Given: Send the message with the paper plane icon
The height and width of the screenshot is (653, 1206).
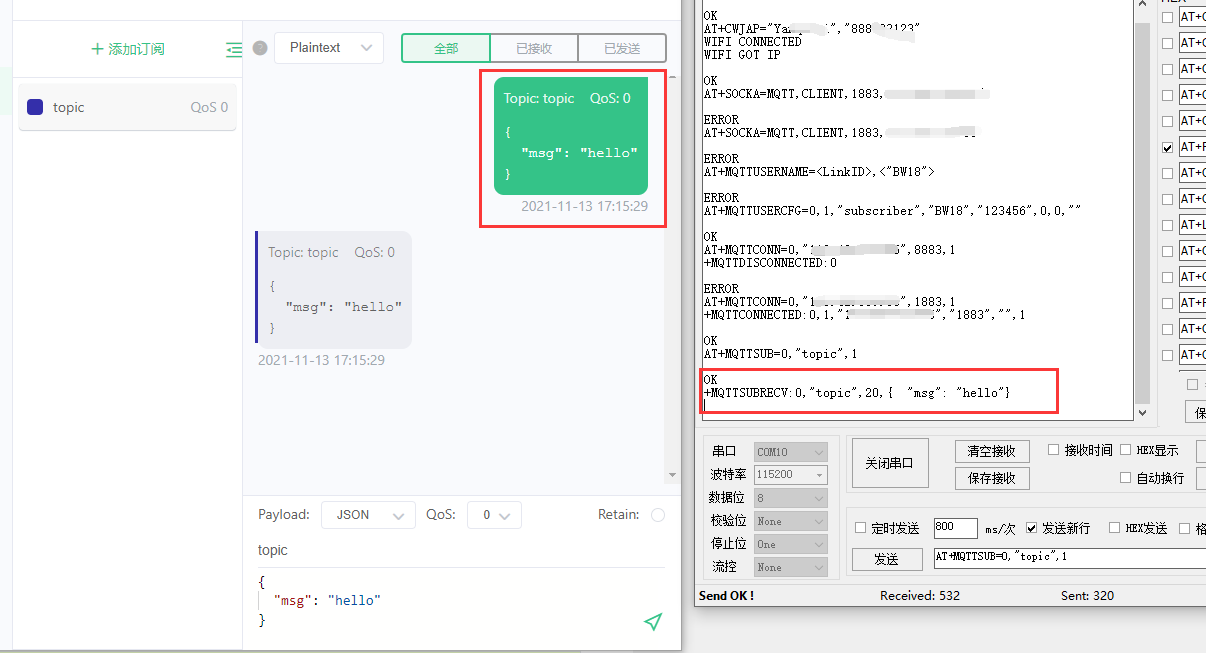Looking at the screenshot, I should [653, 622].
